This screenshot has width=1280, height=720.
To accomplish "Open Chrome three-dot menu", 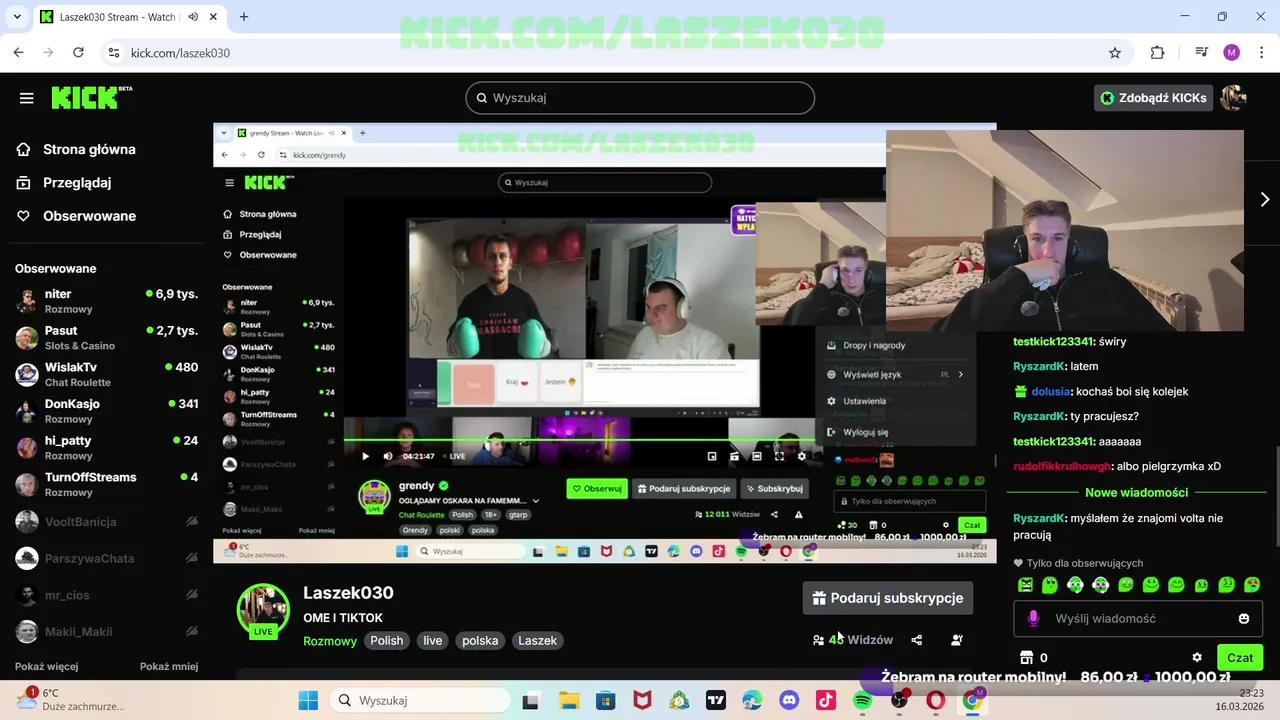I will (1260, 52).
